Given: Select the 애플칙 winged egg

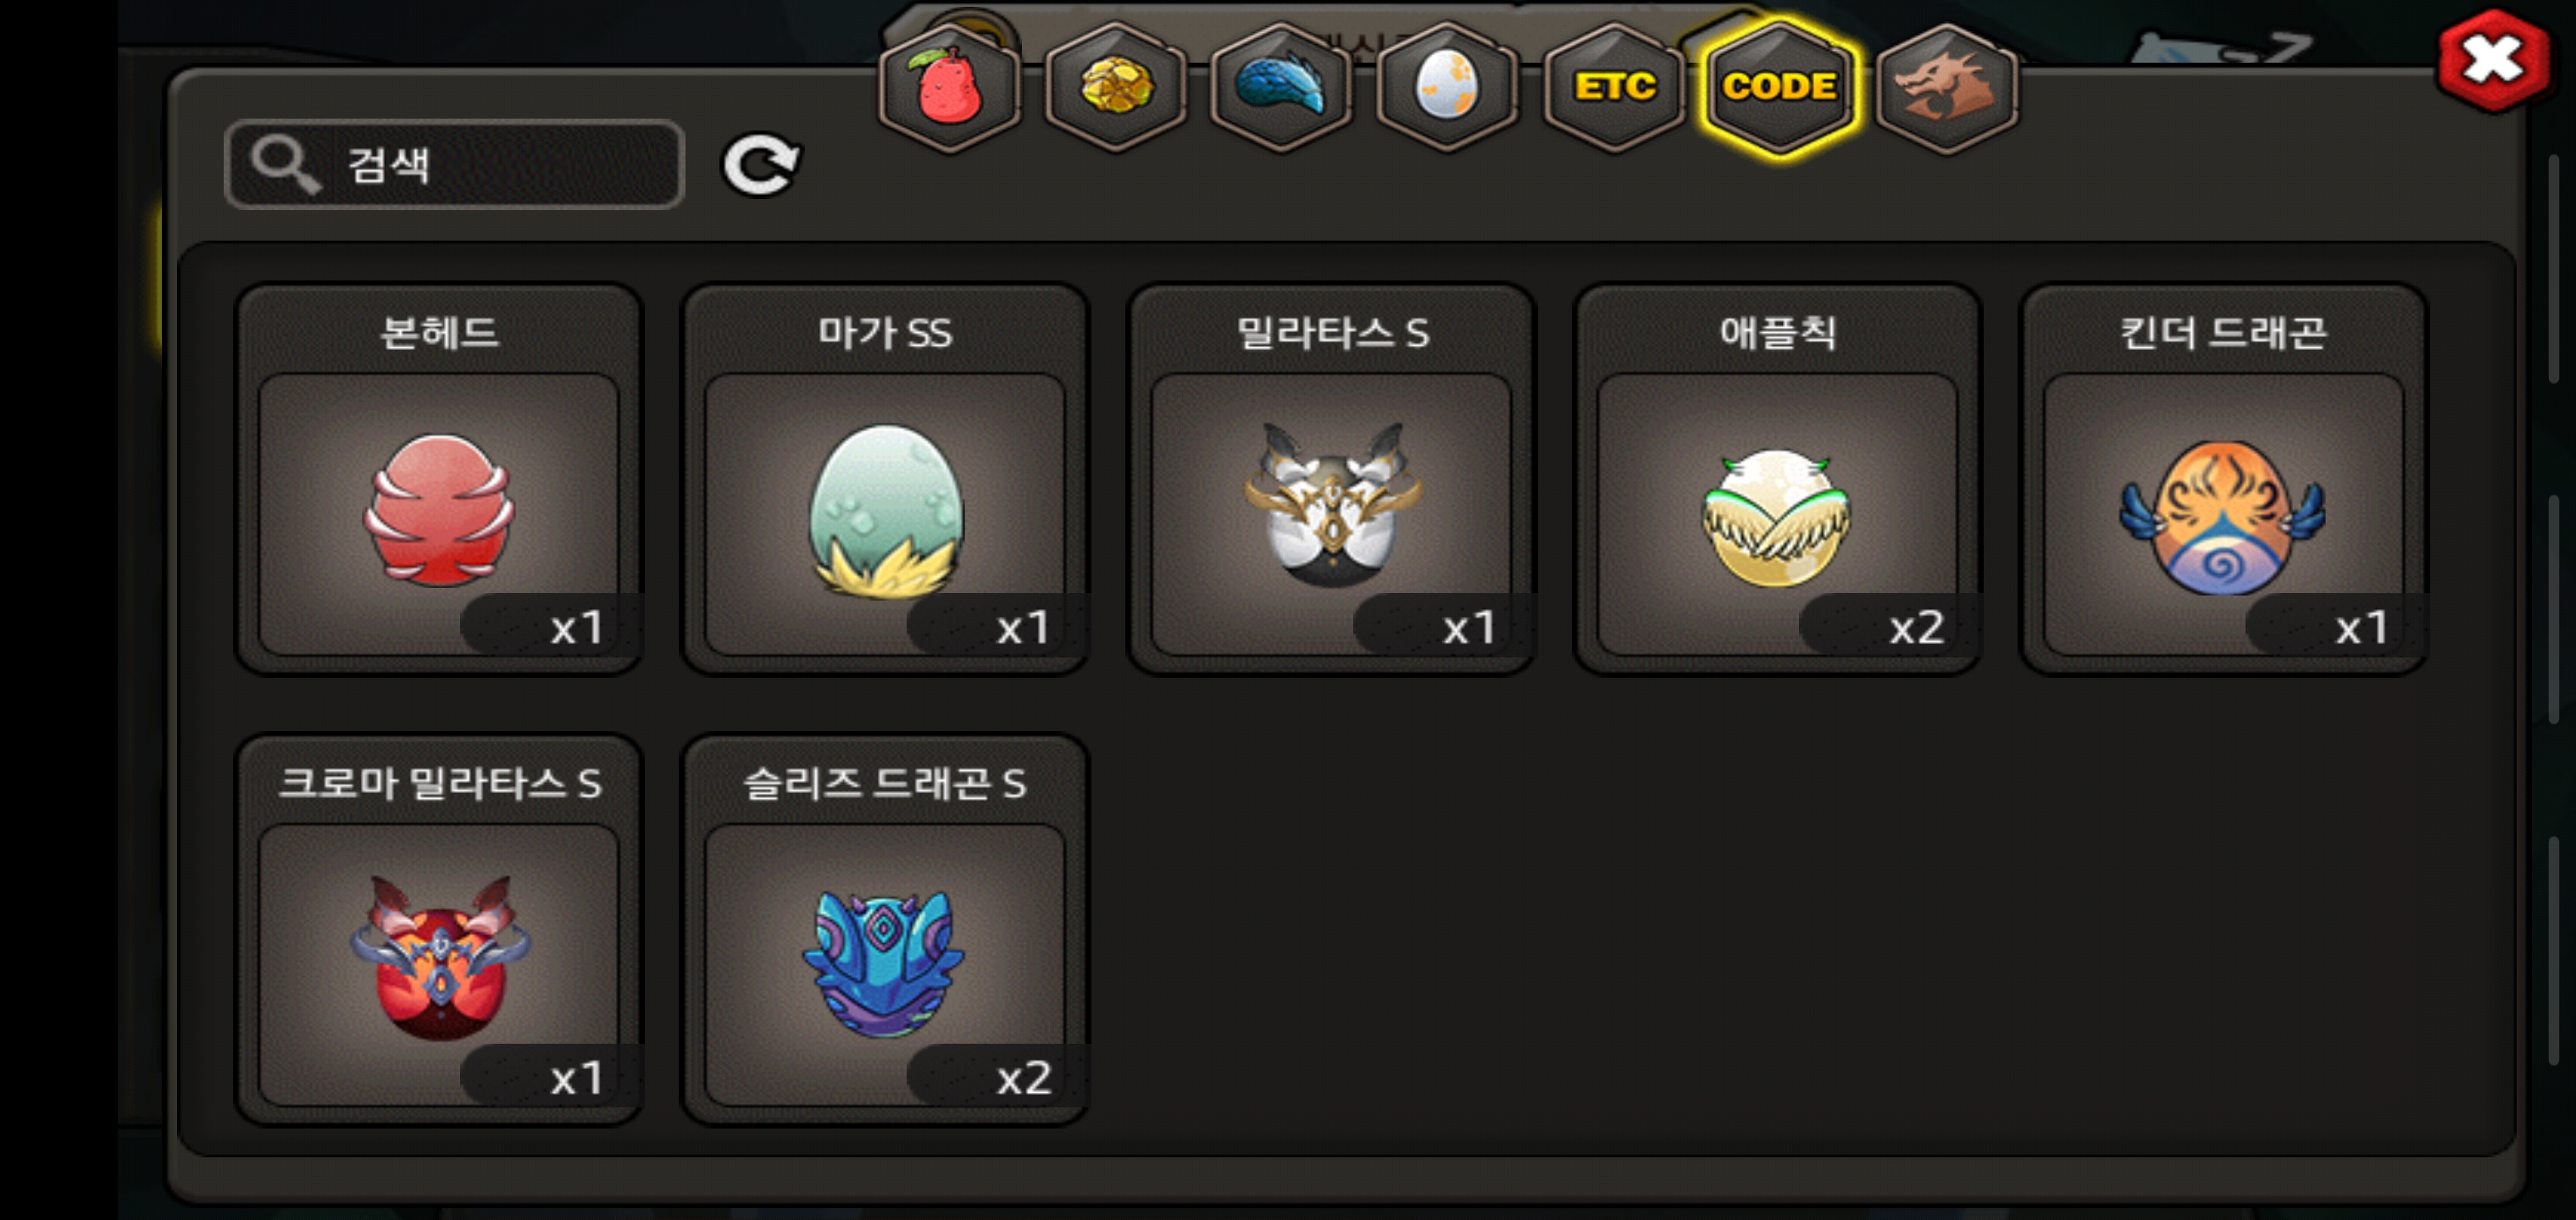Looking at the screenshot, I should (x=1777, y=479).
